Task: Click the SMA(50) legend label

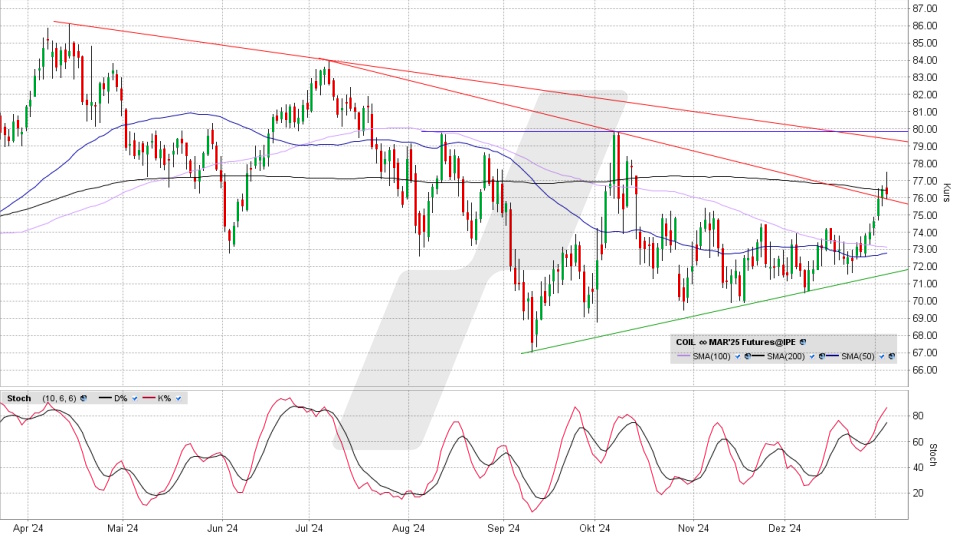Action: click(858, 356)
